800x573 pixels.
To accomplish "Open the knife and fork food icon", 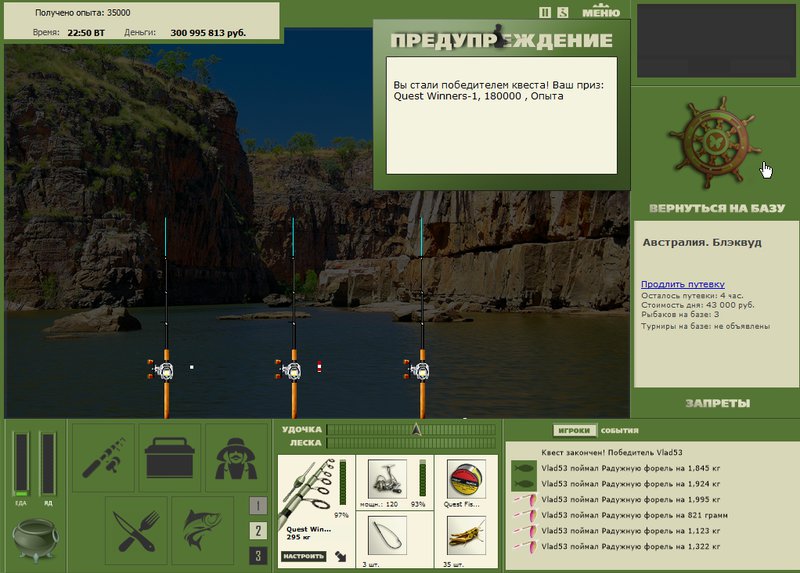I will (136, 531).
